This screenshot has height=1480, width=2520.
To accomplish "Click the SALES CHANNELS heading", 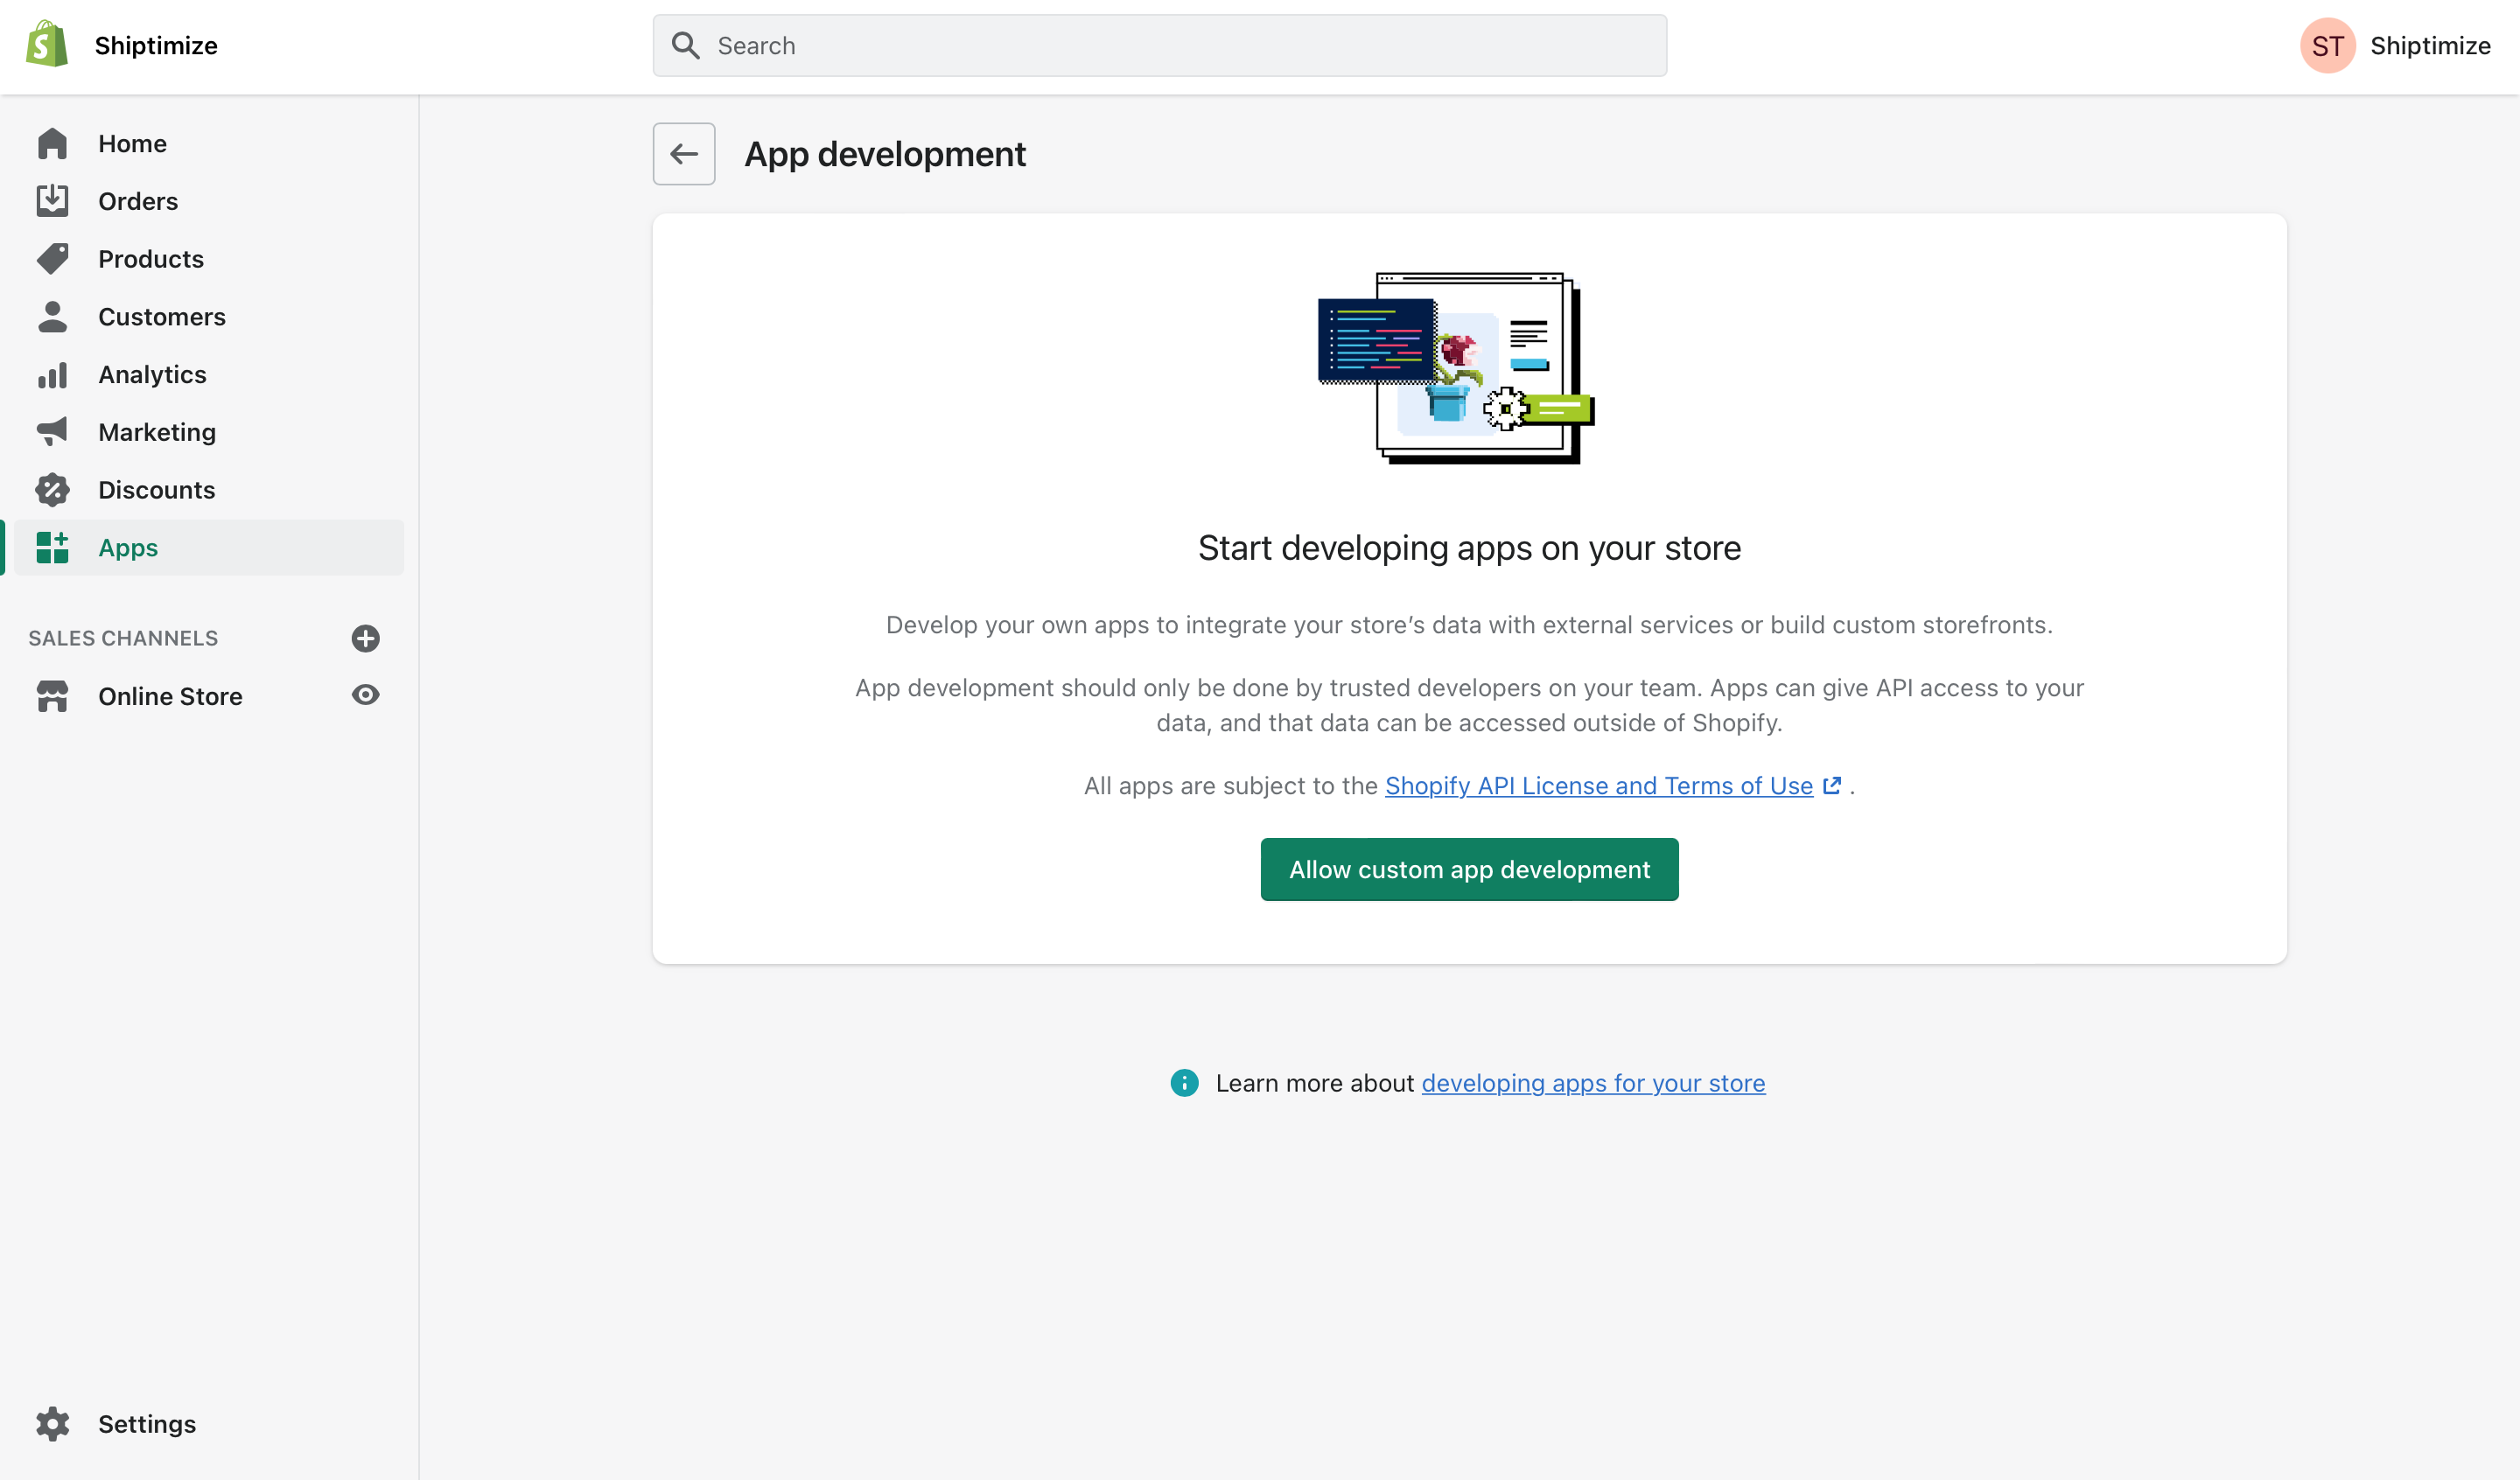I will click(x=123, y=638).
